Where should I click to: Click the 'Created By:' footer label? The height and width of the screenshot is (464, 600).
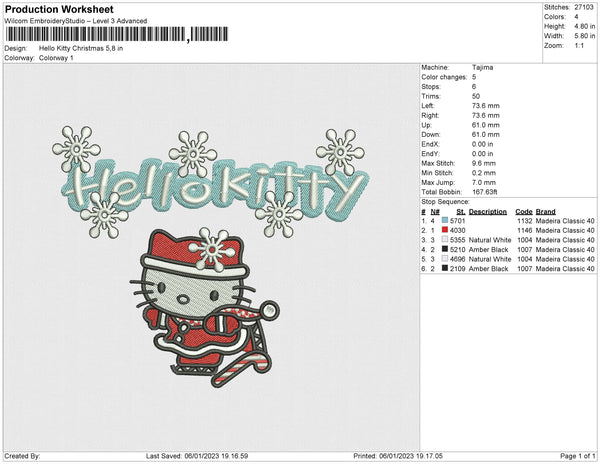(22, 456)
